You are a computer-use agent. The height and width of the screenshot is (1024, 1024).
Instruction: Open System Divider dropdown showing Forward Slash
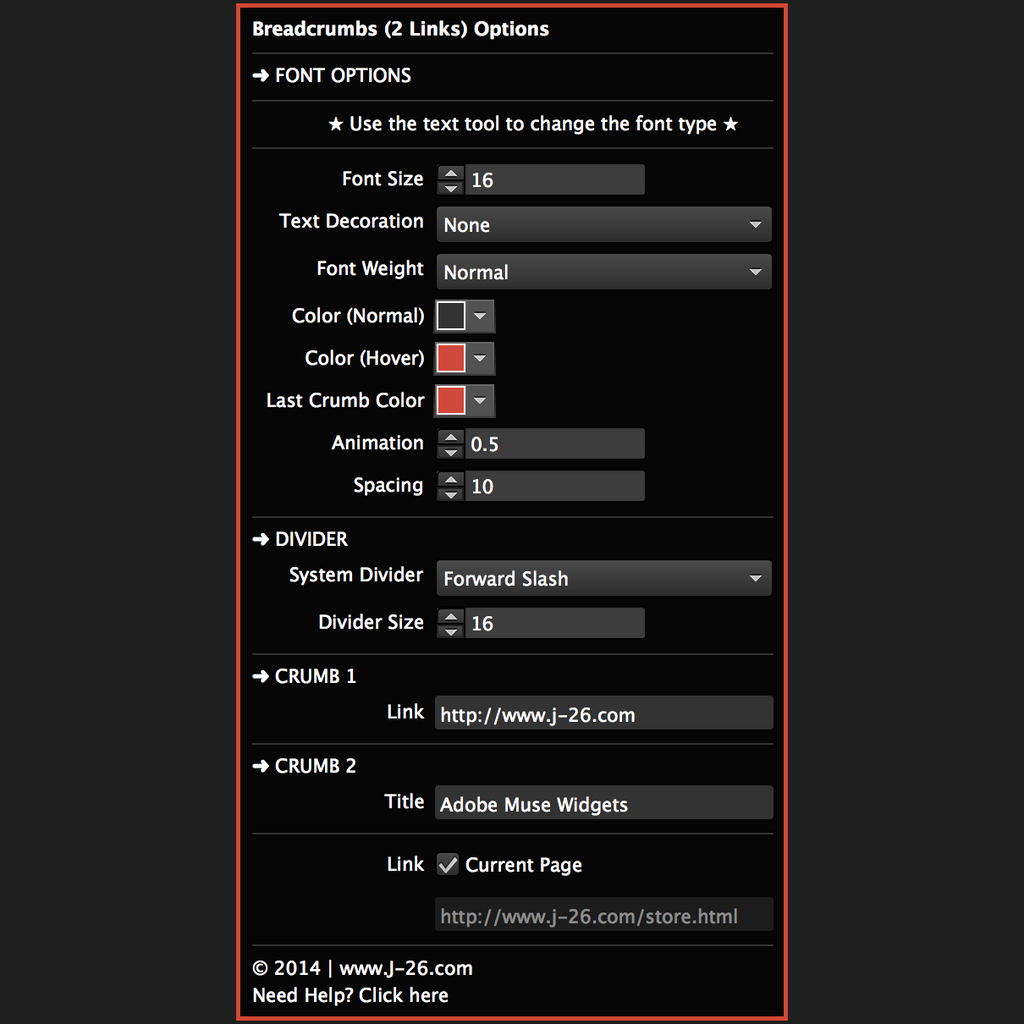point(603,578)
